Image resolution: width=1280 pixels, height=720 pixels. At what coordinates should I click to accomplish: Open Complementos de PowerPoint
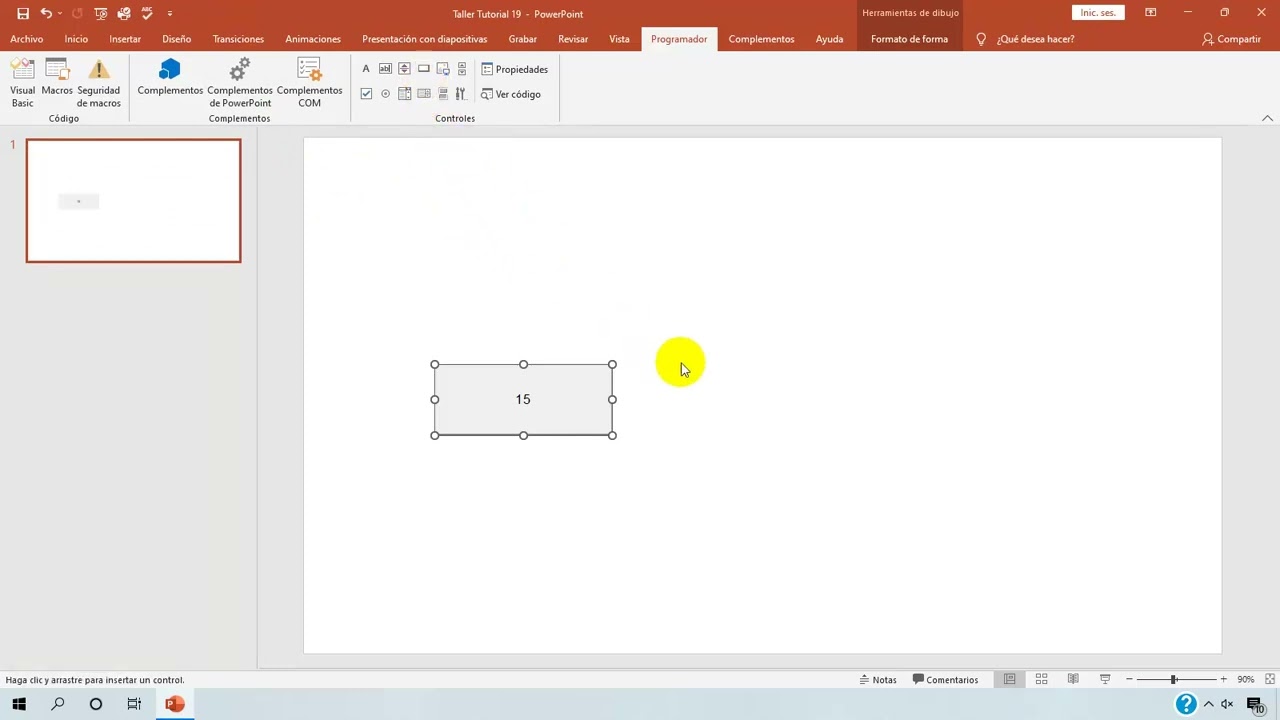pos(240,83)
